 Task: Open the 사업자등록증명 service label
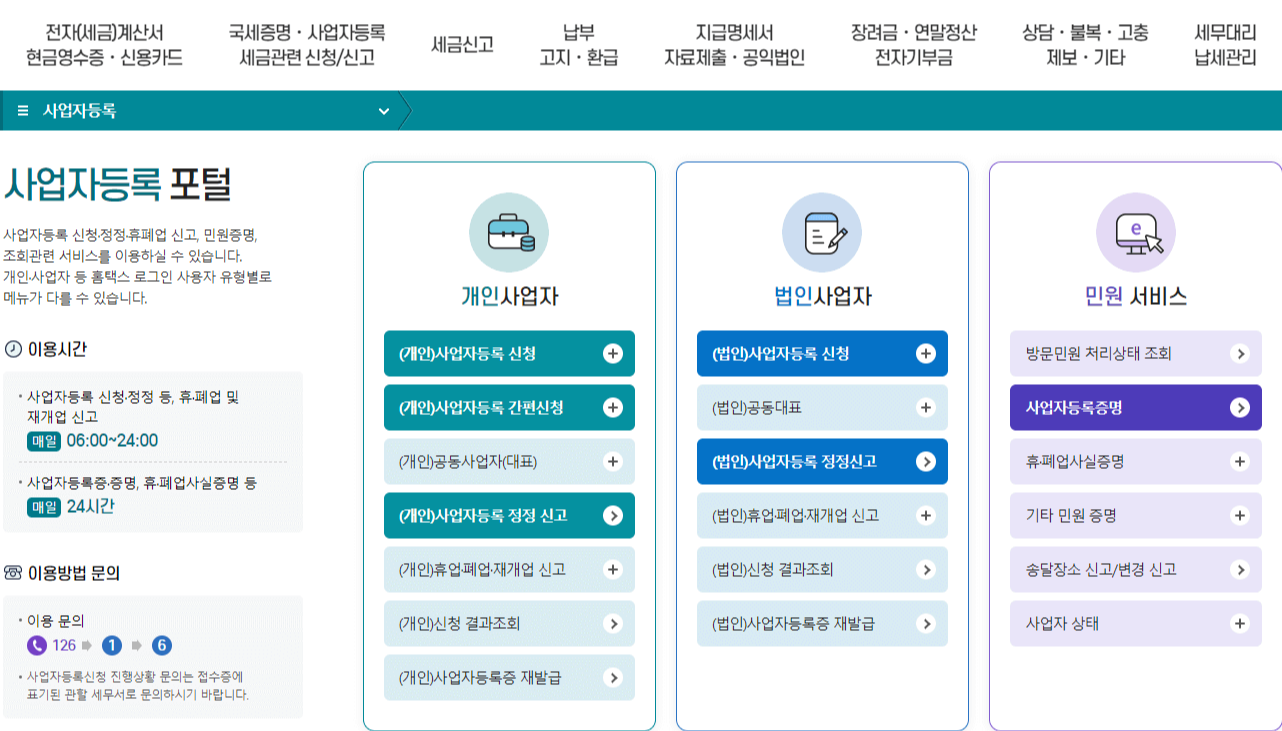tap(1074, 408)
